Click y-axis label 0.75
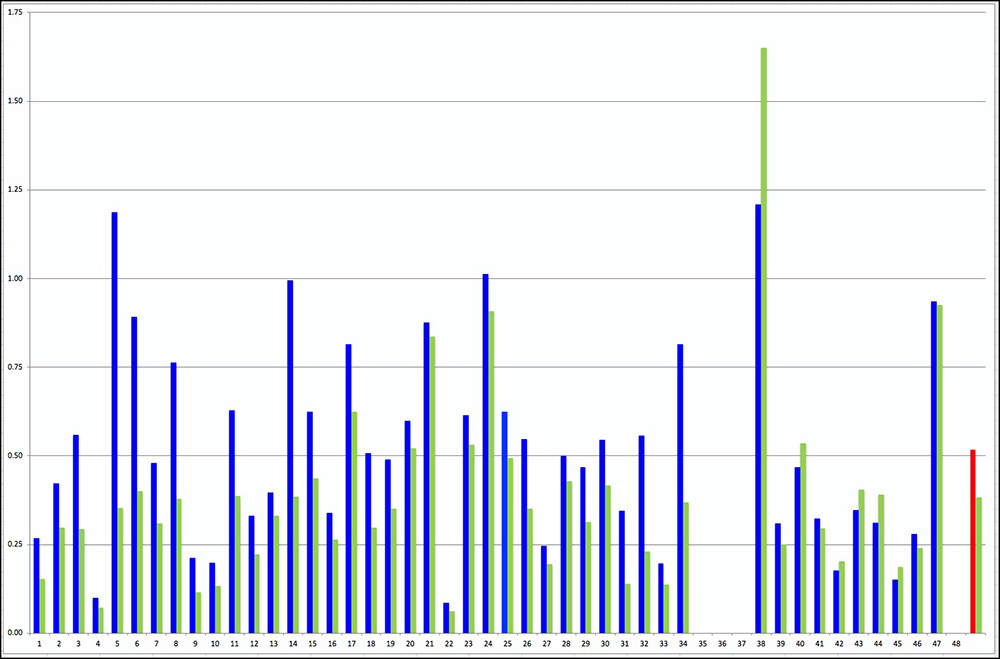This screenshot has width=1000, height=659. click(x=16, y=367)
